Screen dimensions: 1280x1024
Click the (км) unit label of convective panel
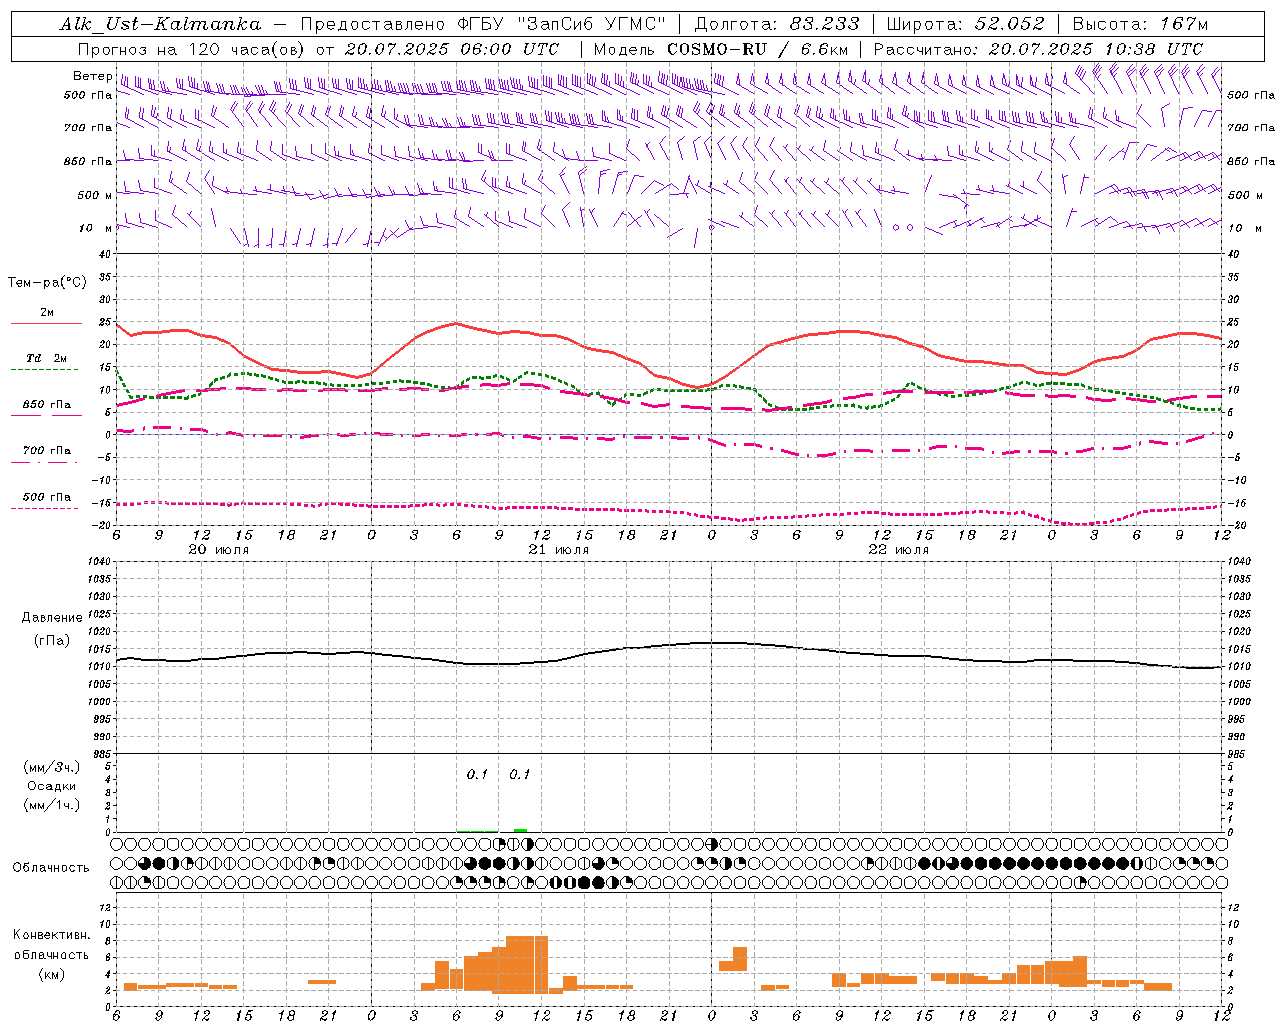coord(52,974)
